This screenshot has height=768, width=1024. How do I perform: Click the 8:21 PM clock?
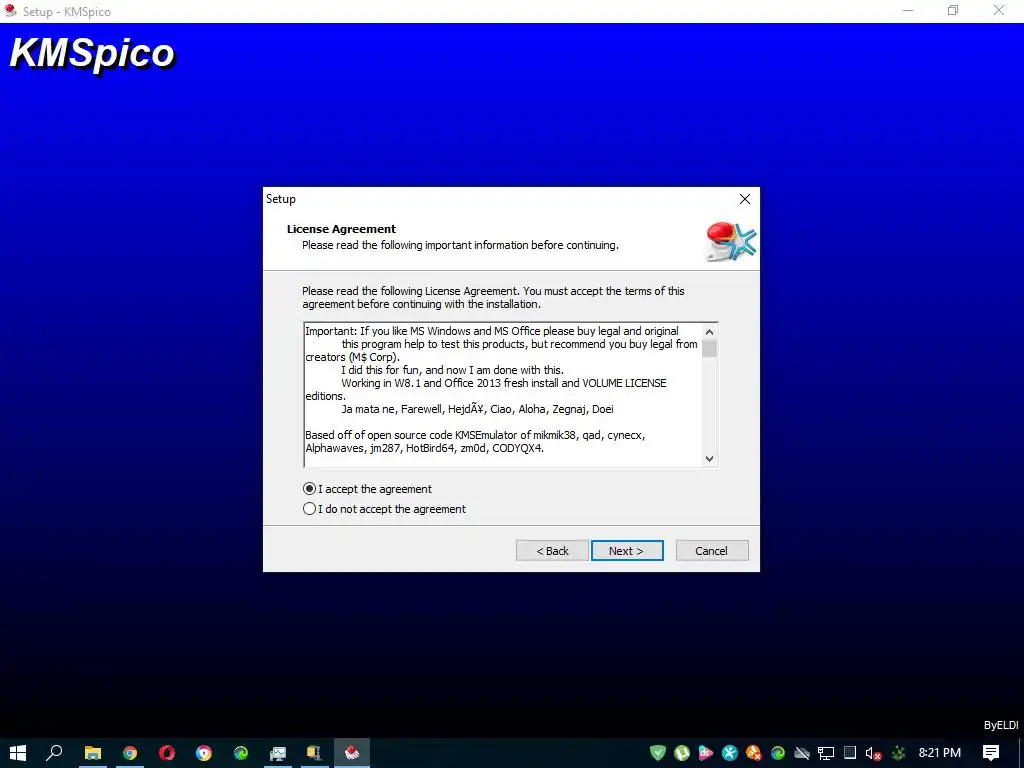tap(940, 753)
